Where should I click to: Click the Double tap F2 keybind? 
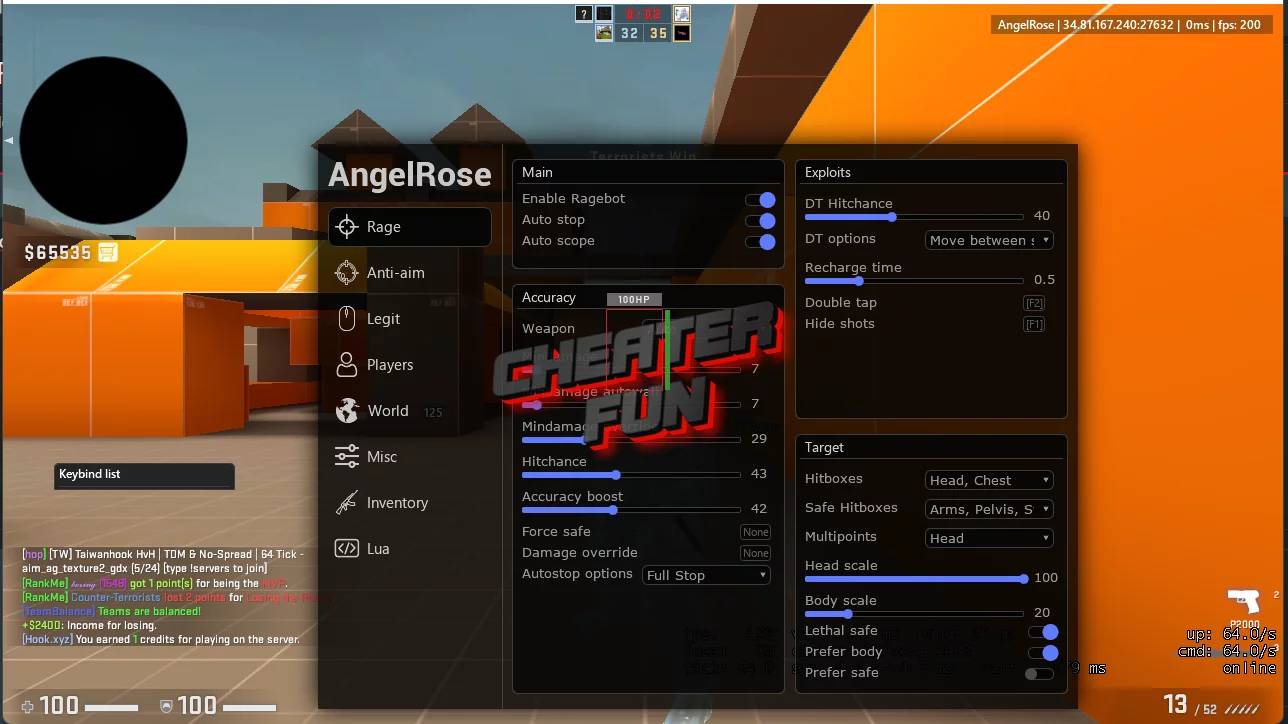click(1034, 302)
